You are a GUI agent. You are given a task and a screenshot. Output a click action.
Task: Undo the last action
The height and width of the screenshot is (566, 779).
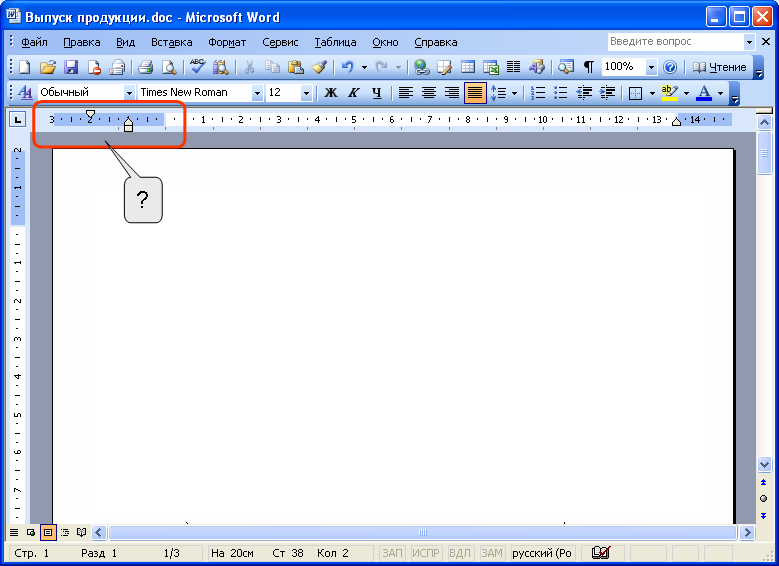tap(347, 67)
